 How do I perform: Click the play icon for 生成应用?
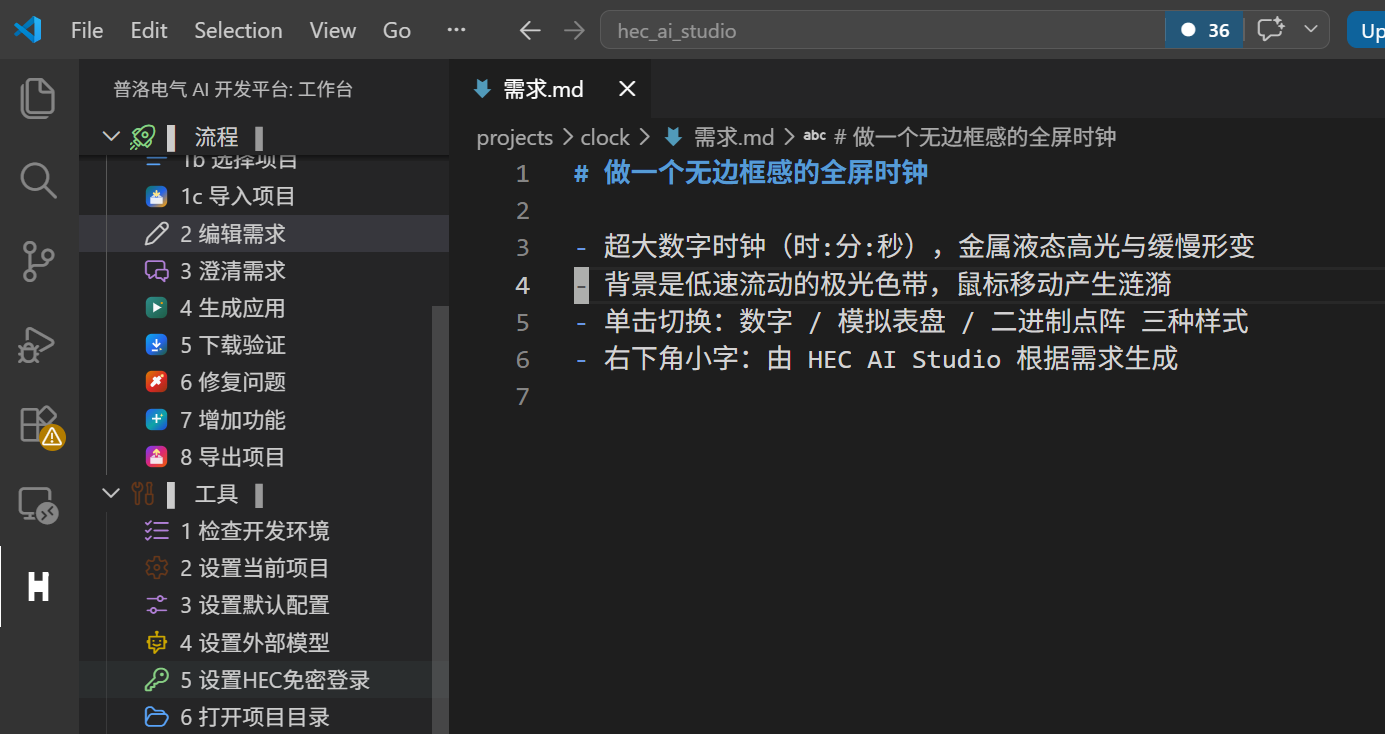(156, 308)
